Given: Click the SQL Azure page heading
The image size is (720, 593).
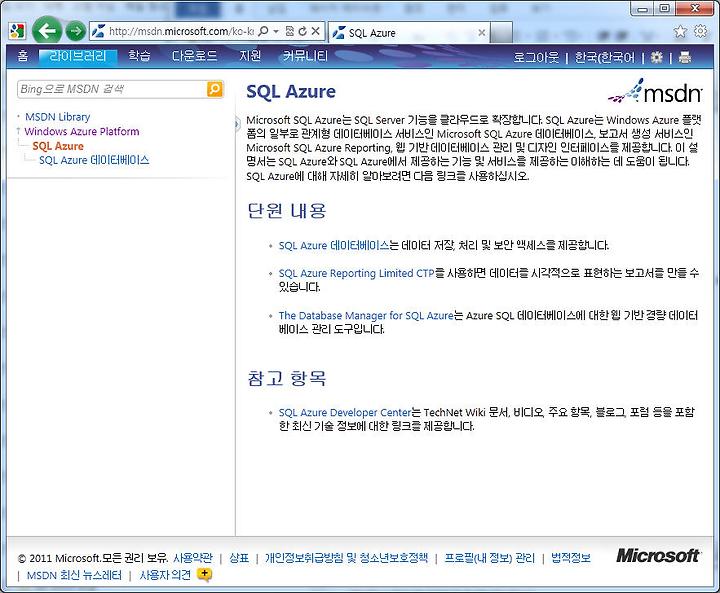Looking at the screenshot, I should click(291, 91).
